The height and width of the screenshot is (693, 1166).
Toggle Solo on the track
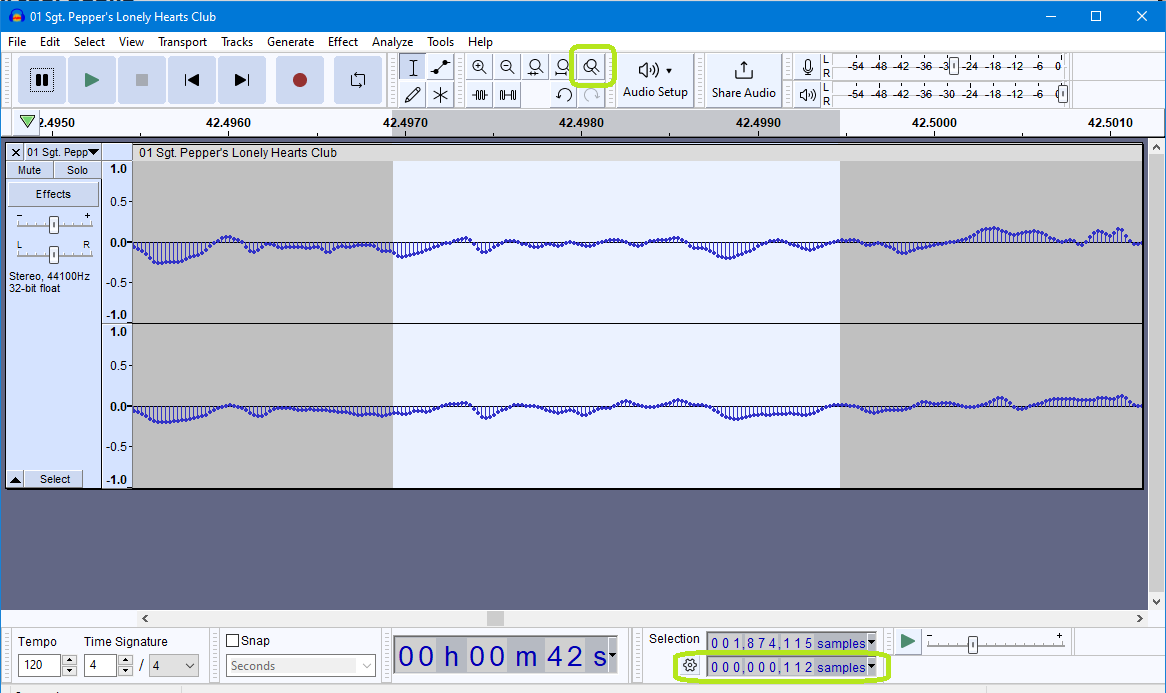click(77, 170)
